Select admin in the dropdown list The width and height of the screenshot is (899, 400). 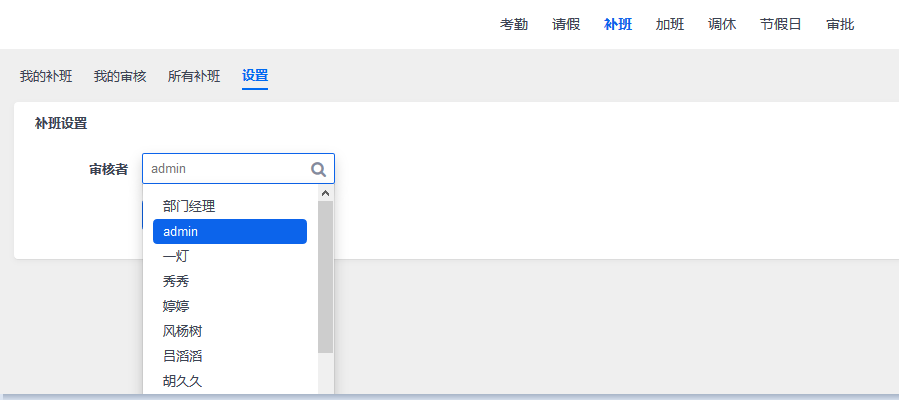(x=230, y=232)
